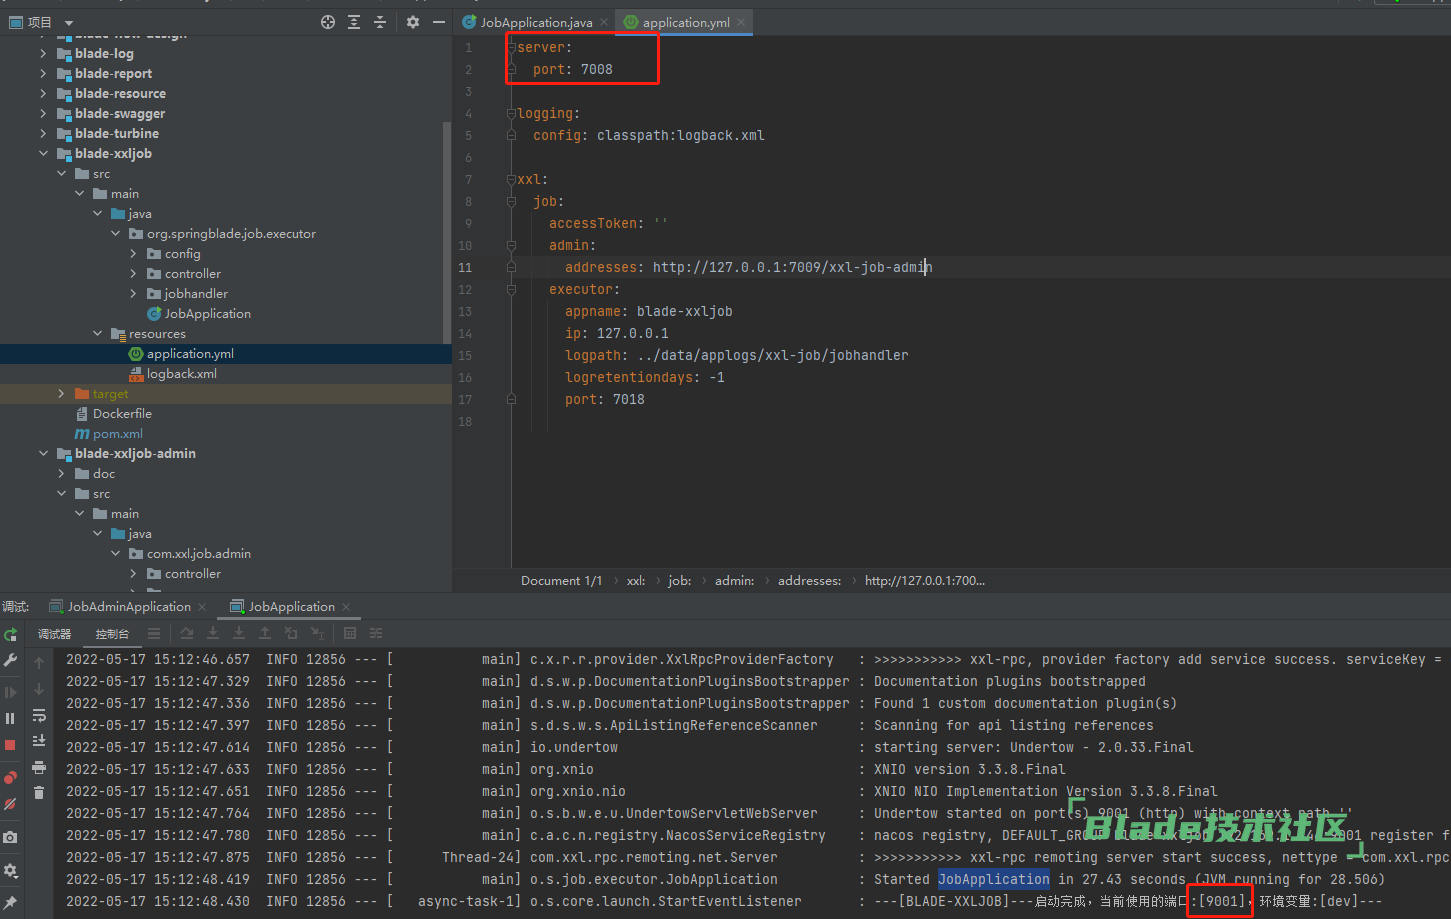Click the locate opened file target icon

click(x=328, y=22)
